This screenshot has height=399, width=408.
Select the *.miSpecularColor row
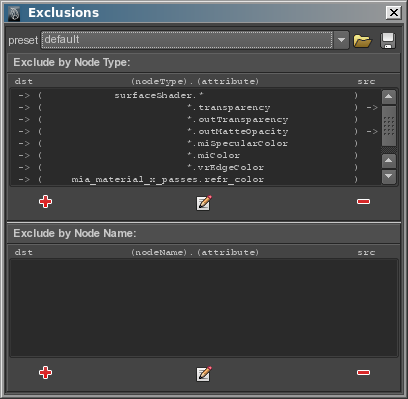tap(196, 144)
